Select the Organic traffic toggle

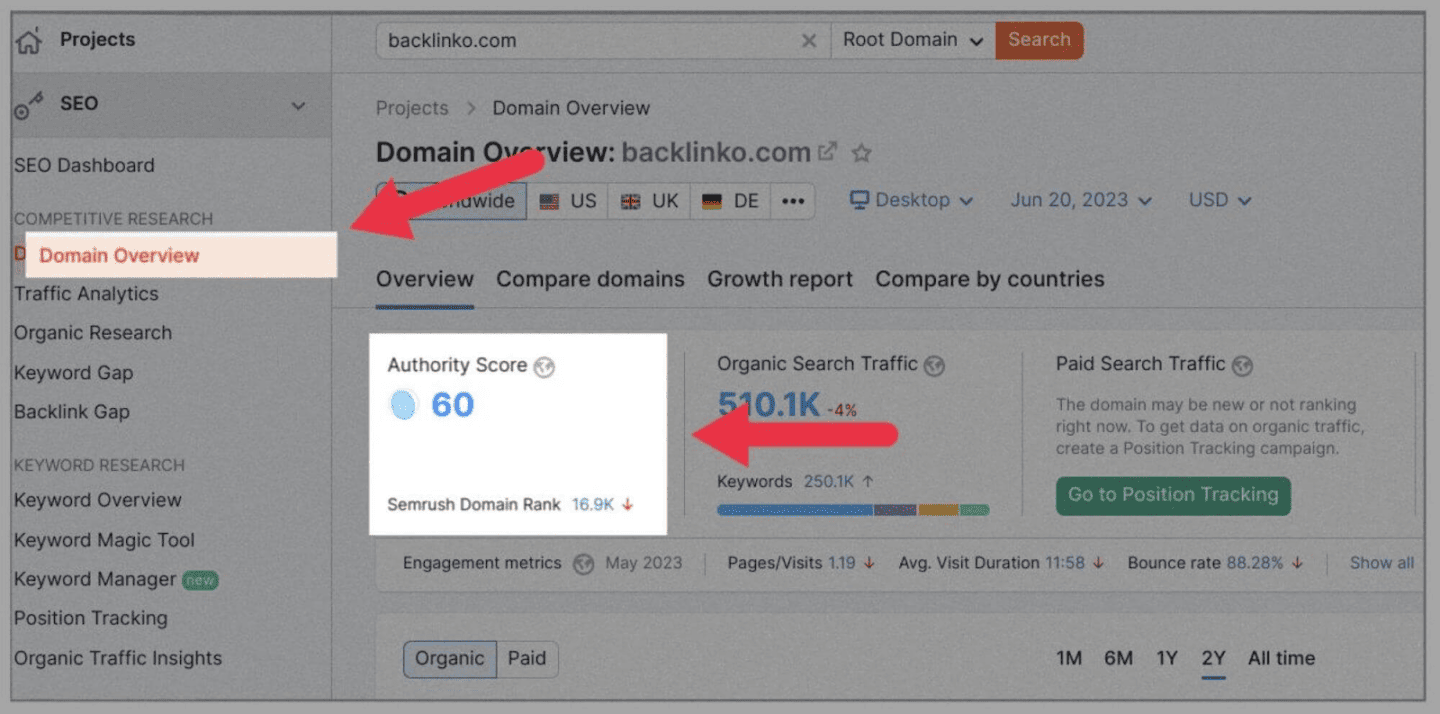(450, 658)
